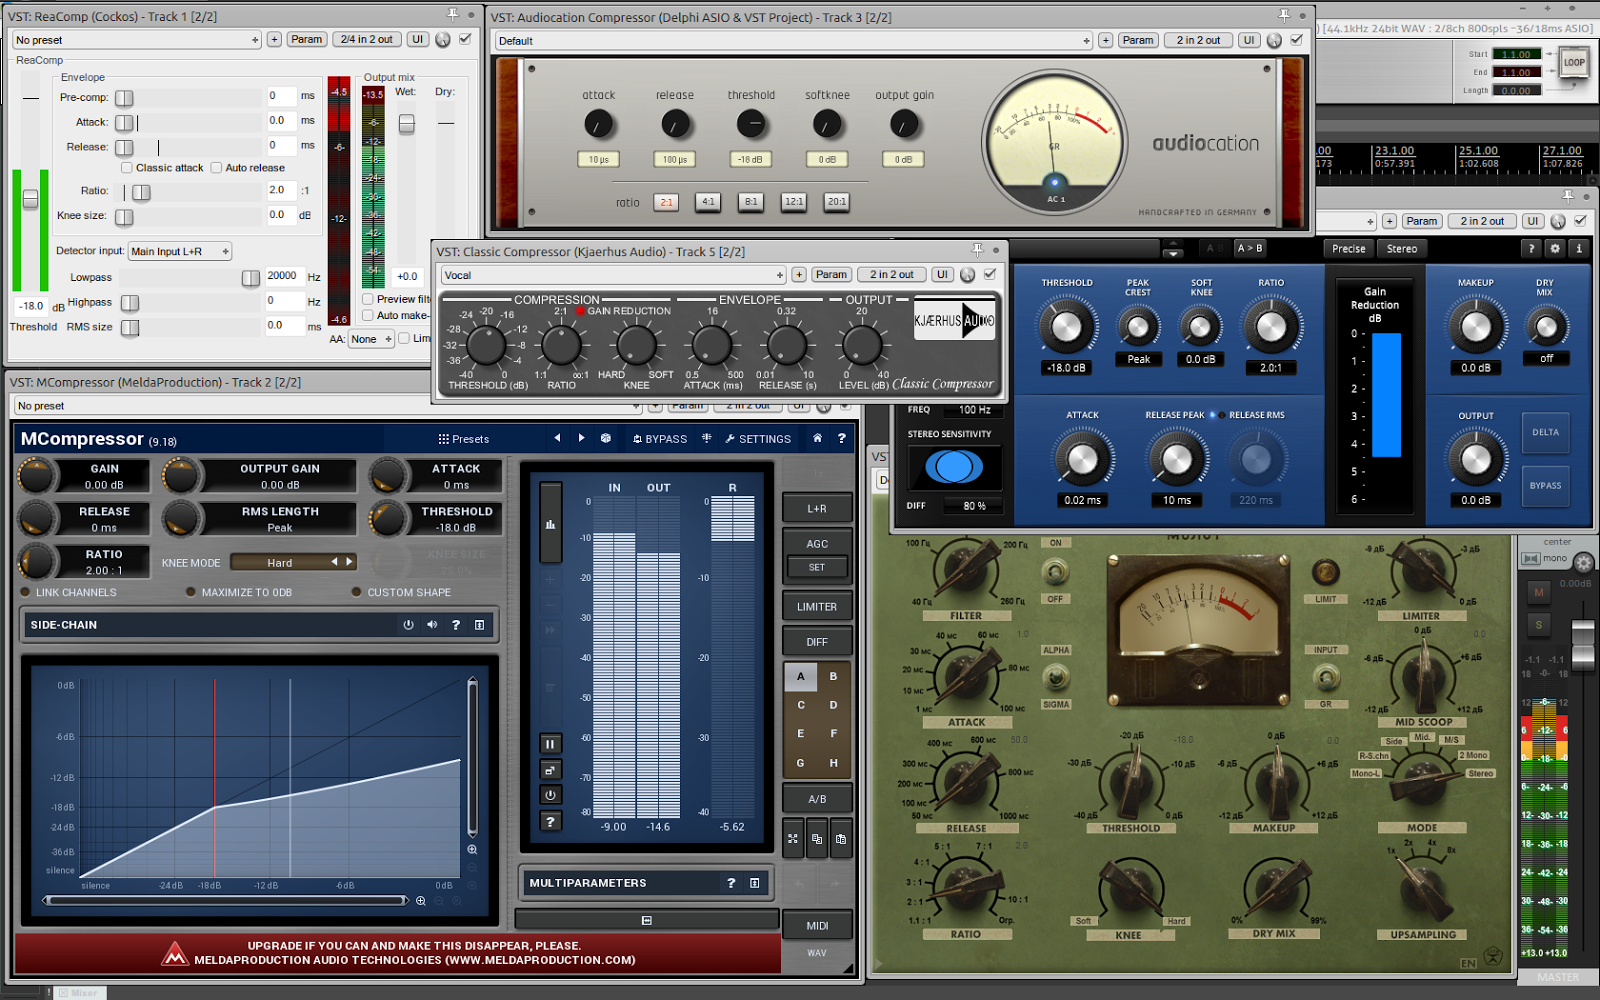
Task: Click the ReaComp bypass knob icon
Action: click(x=443, y=40)
